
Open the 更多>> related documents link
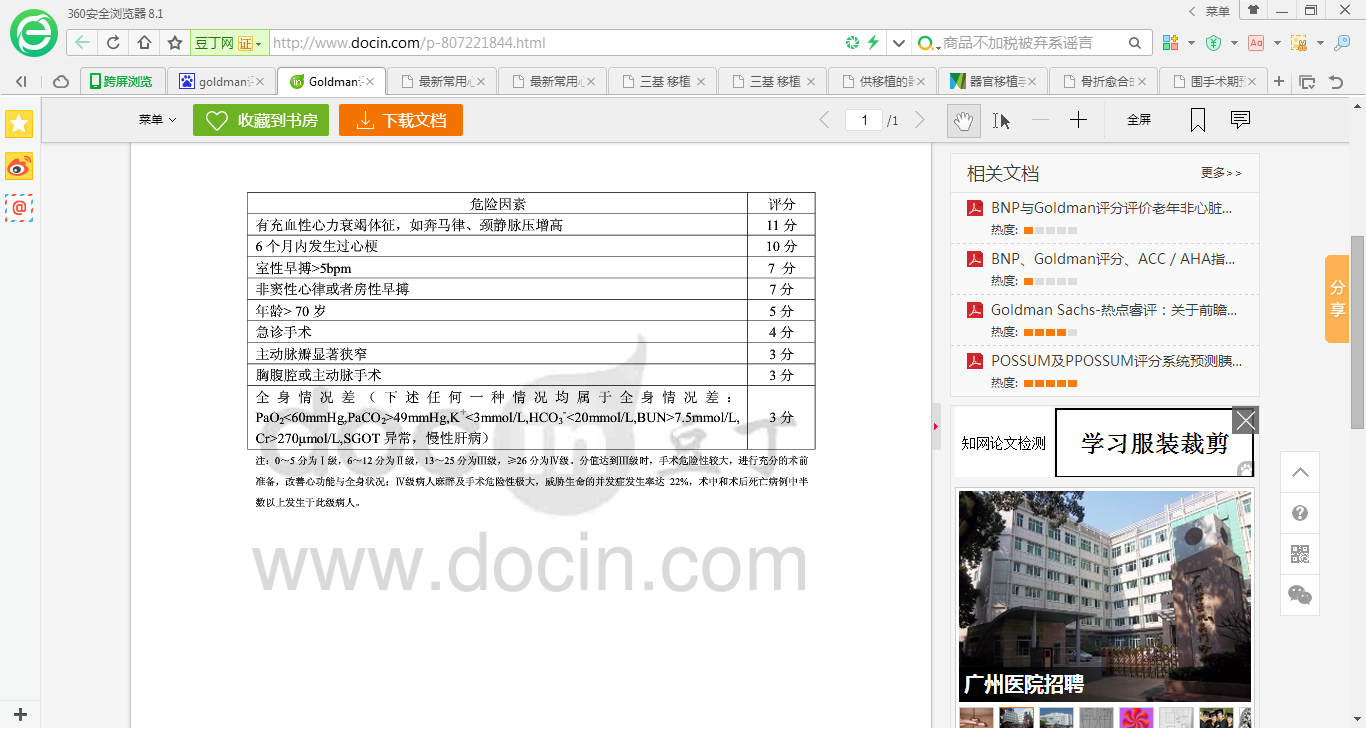[1221, 172]
